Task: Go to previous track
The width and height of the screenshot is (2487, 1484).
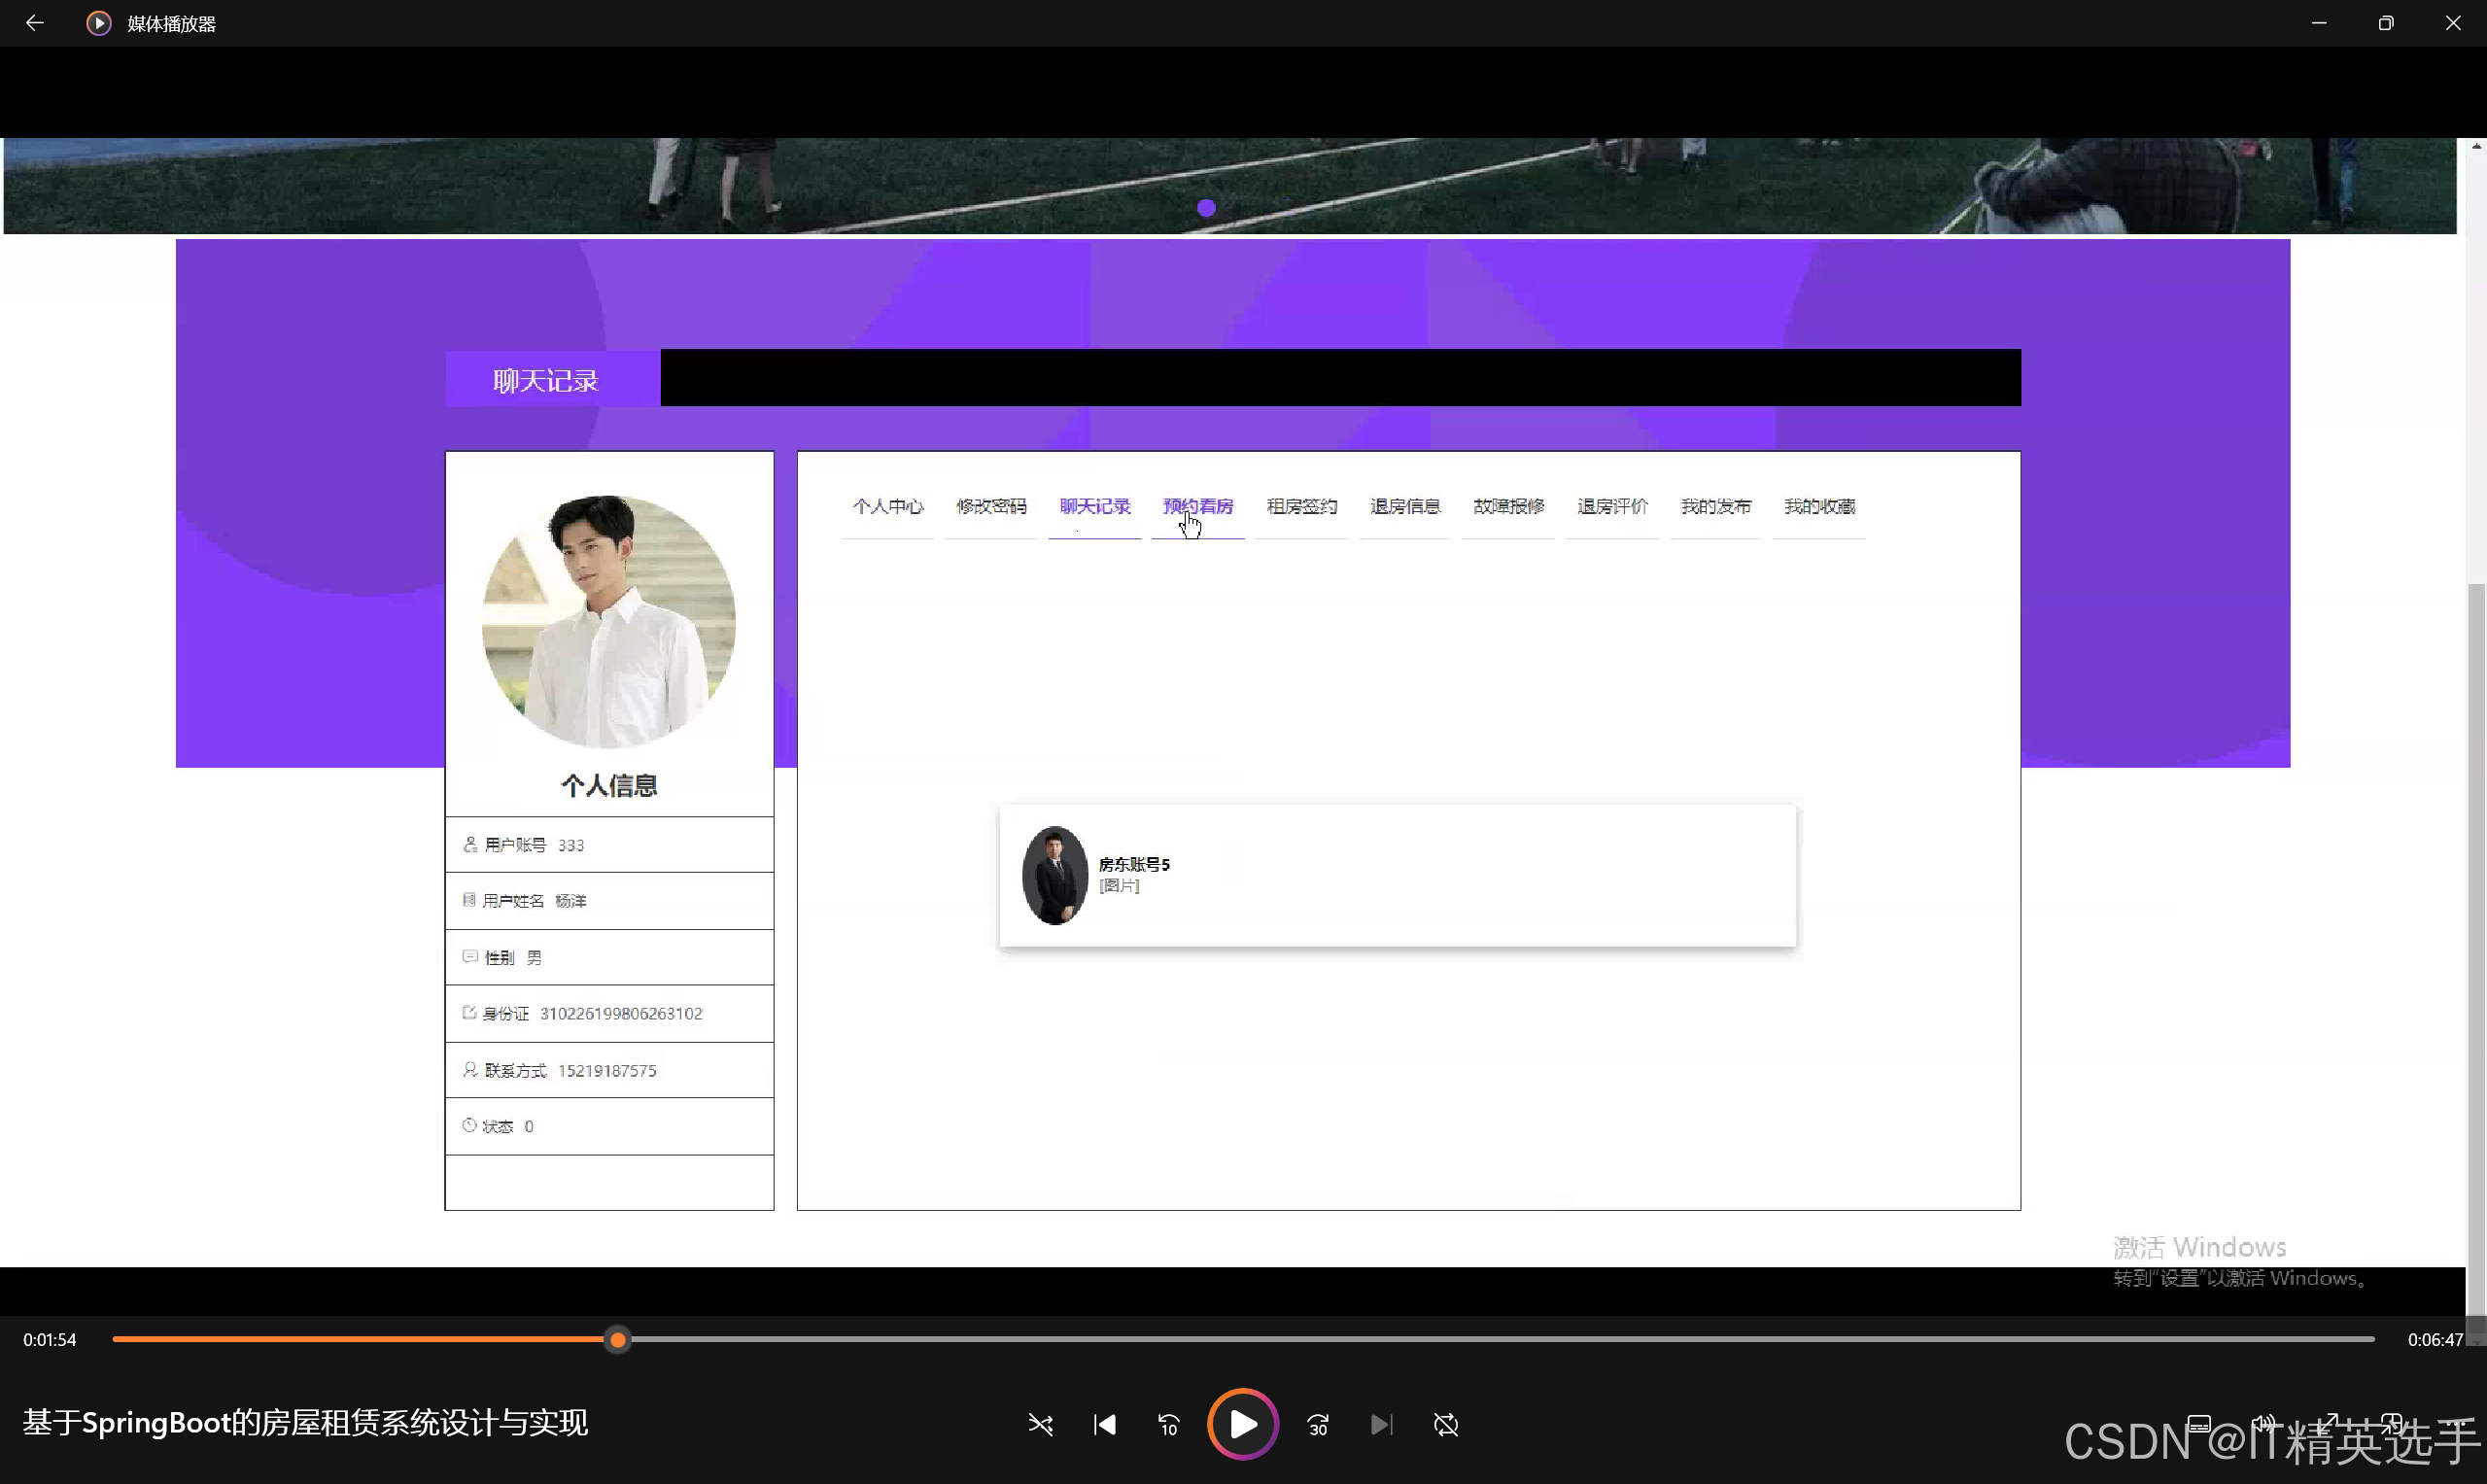Action: tap(1104, 1424)
